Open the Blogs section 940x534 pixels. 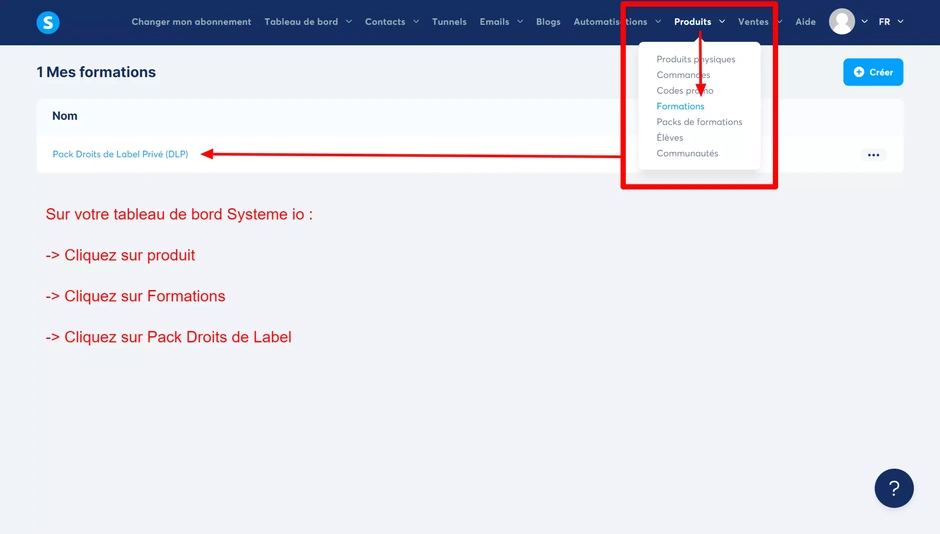coord(548,22)
